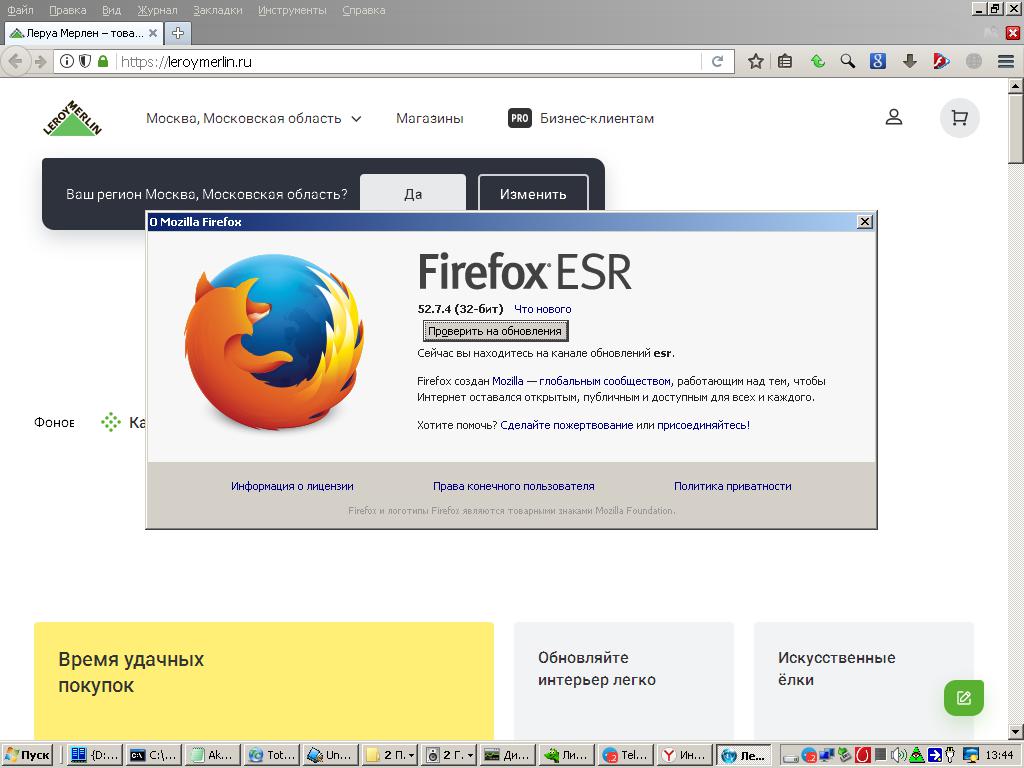This screenshot has height=768, width=1024.
Task: Open the Файл menu
Action: click(x=20, y=10)
